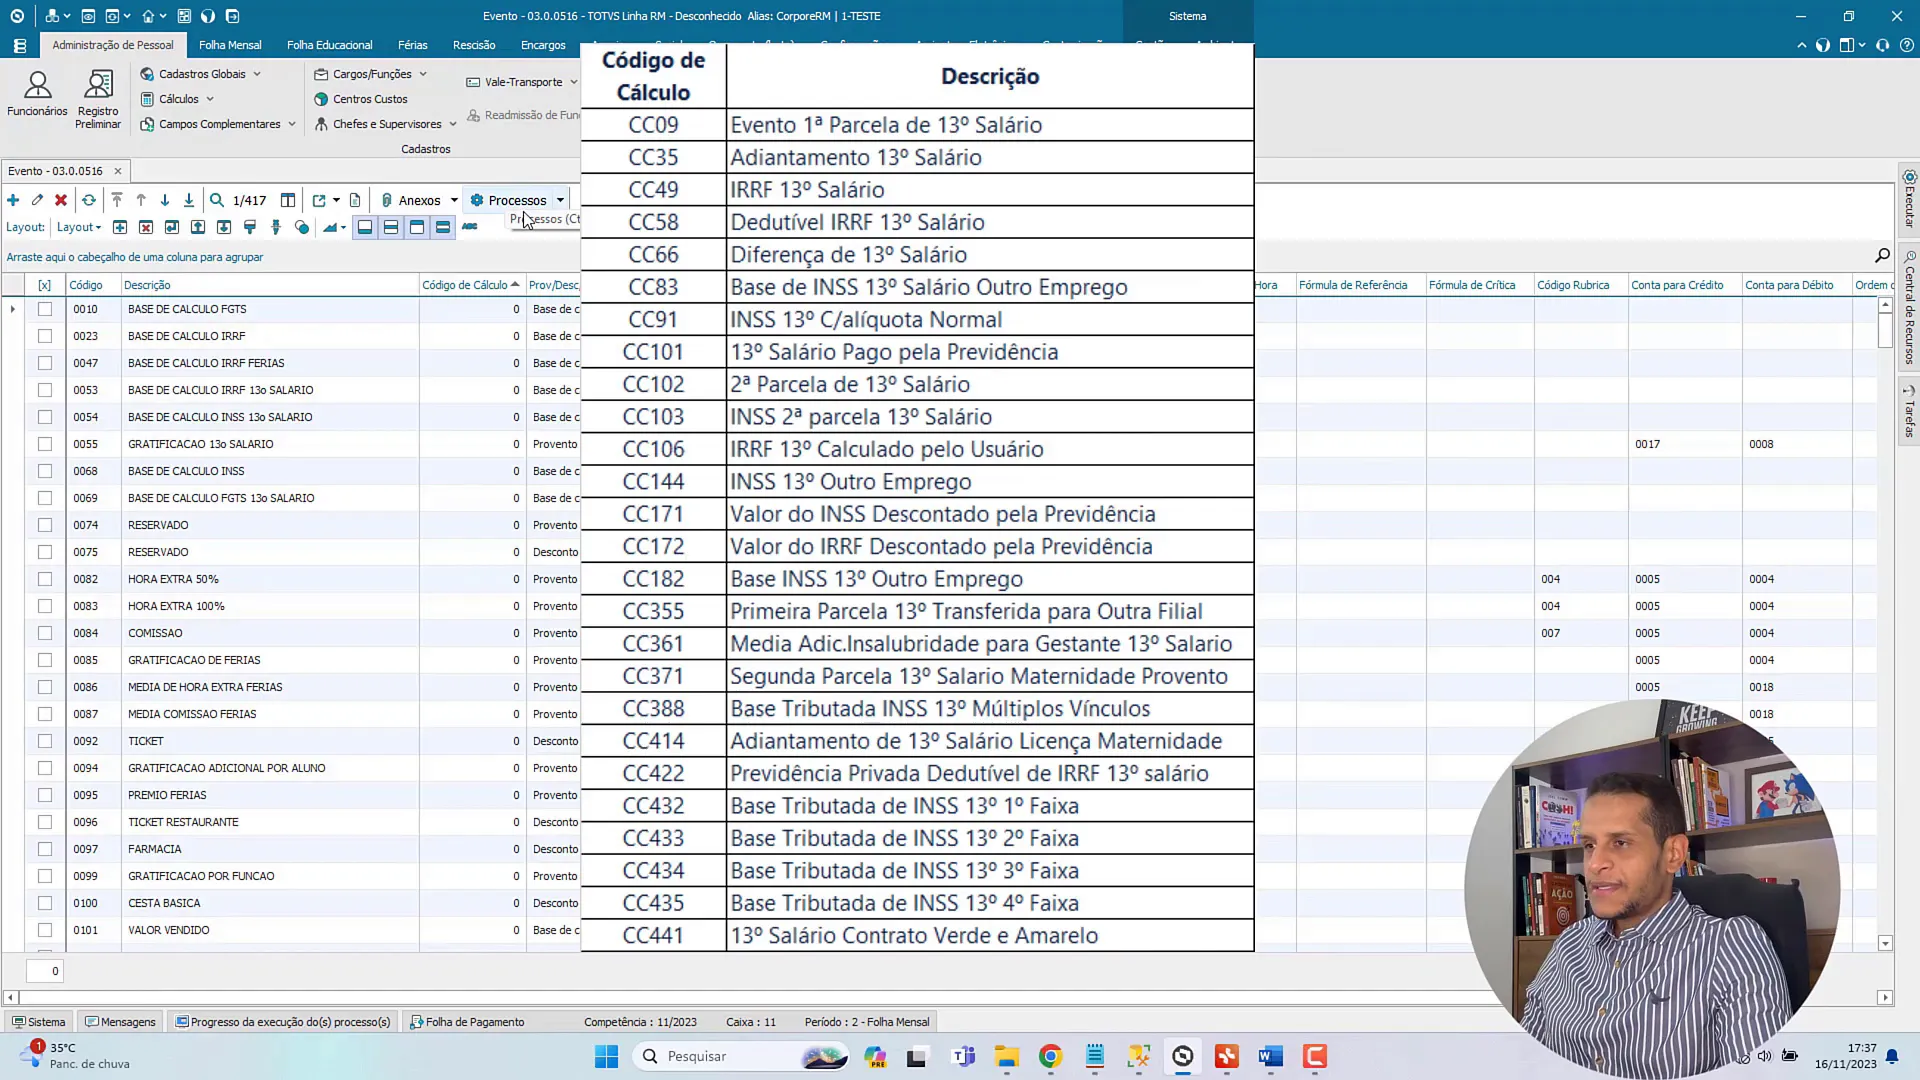This screenshot has width=1920, height=1080.
Task: Open the Anexos dropdown menu
Action: coord(419,200)
